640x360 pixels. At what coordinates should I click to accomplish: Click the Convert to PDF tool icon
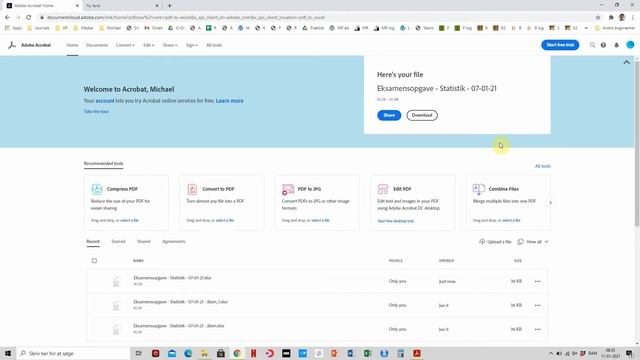coord(192,189)
